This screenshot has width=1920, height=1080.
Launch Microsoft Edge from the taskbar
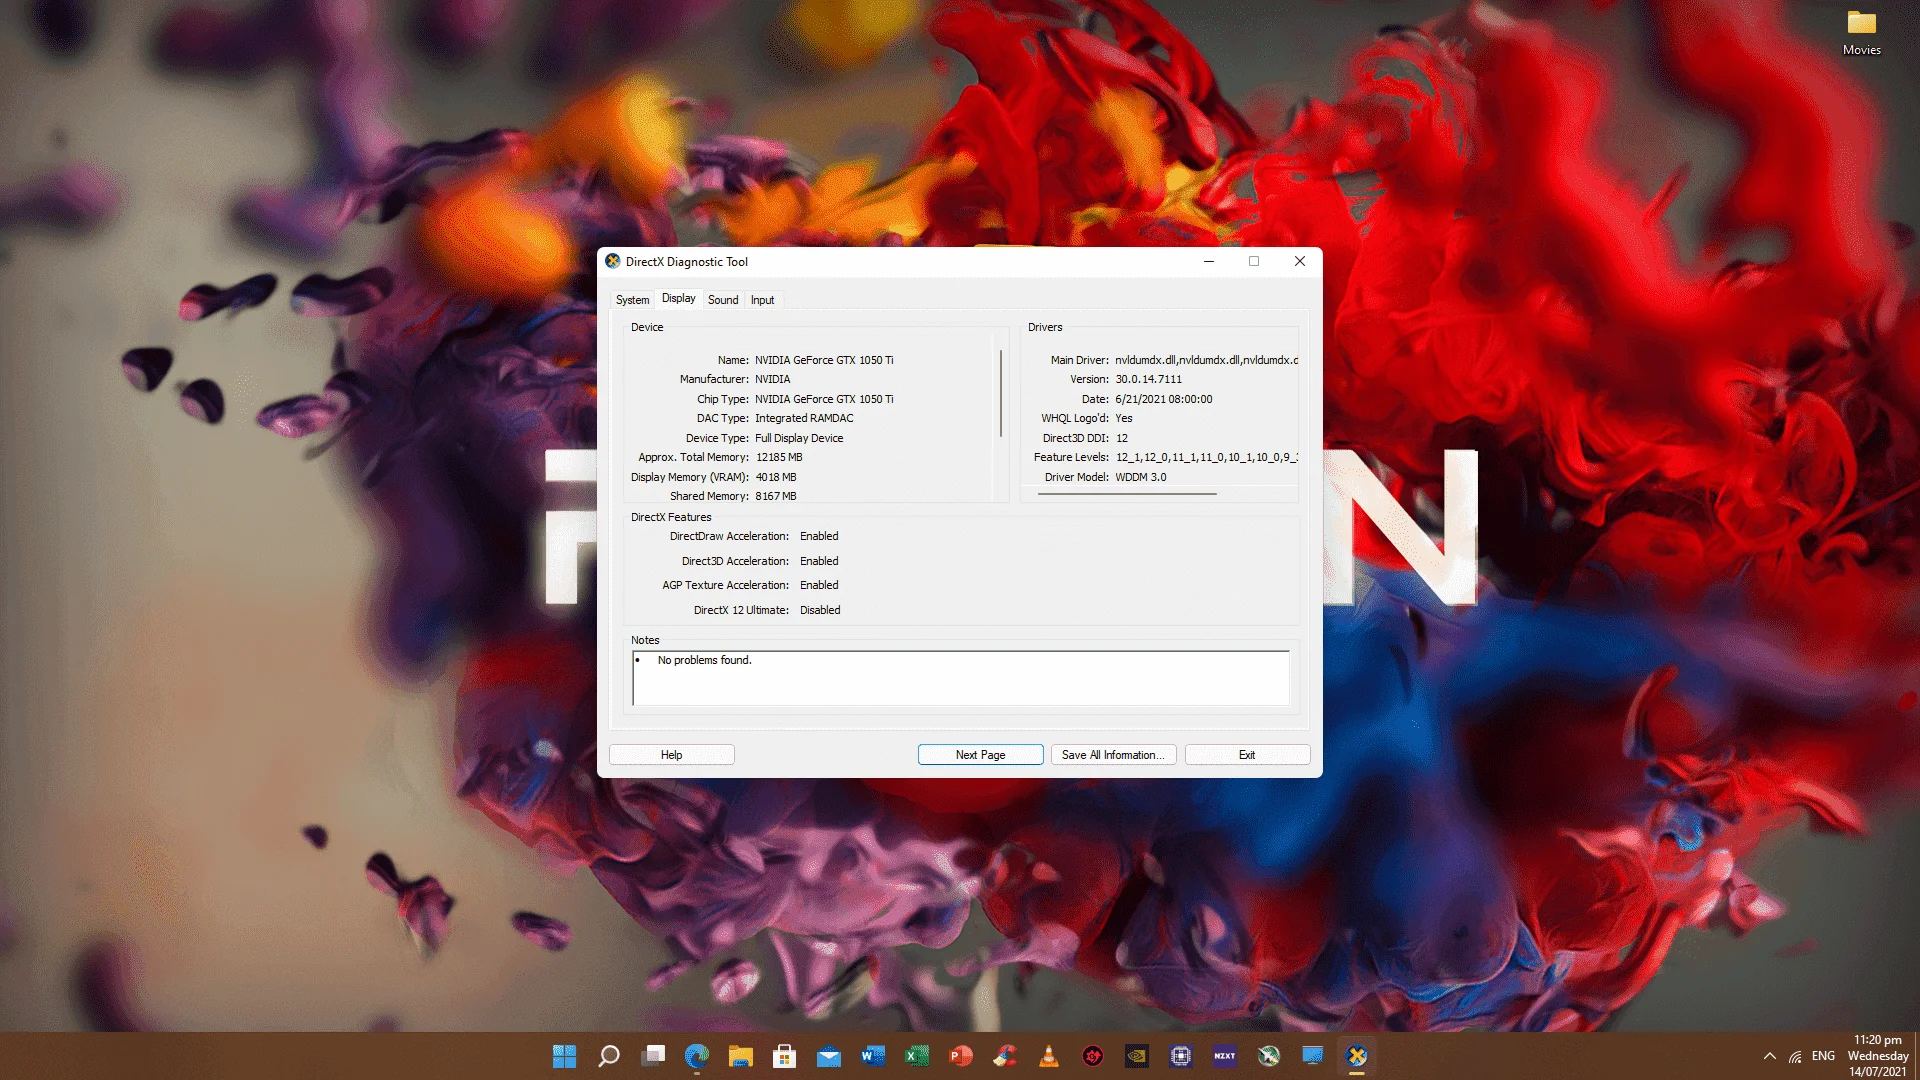(x=697, y=1056)
